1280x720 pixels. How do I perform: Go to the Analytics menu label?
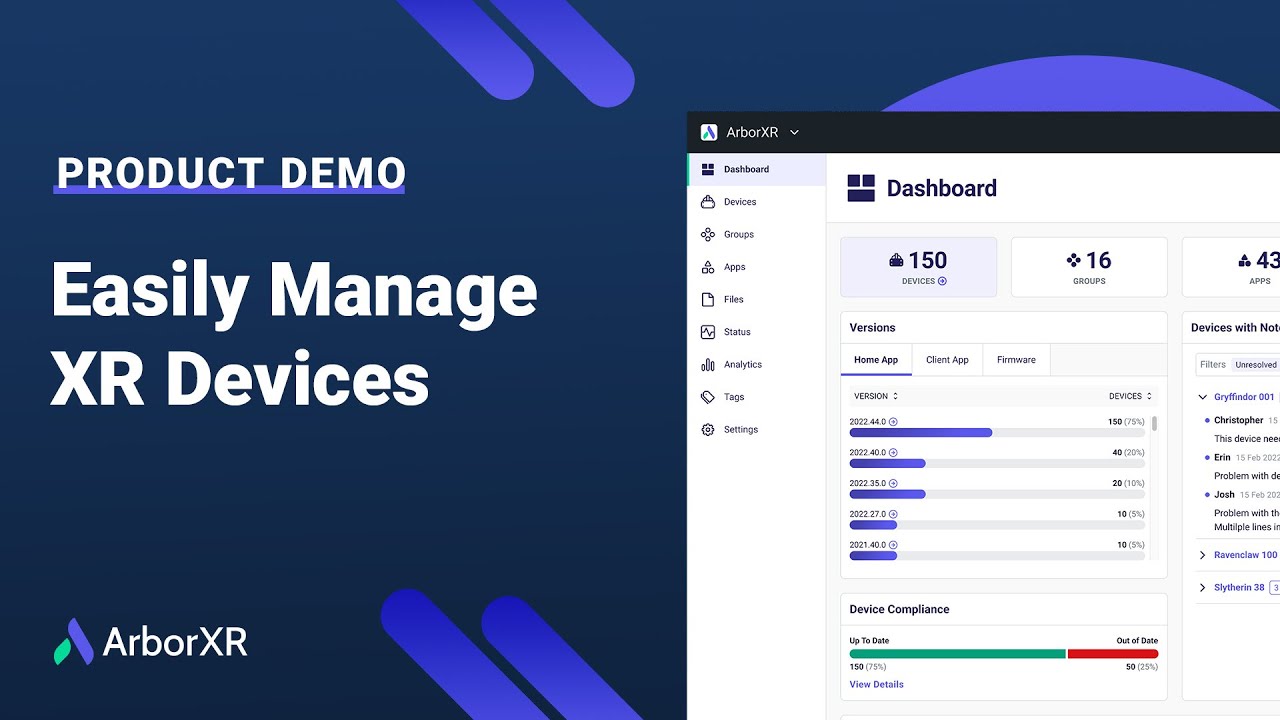coord(743,364)
